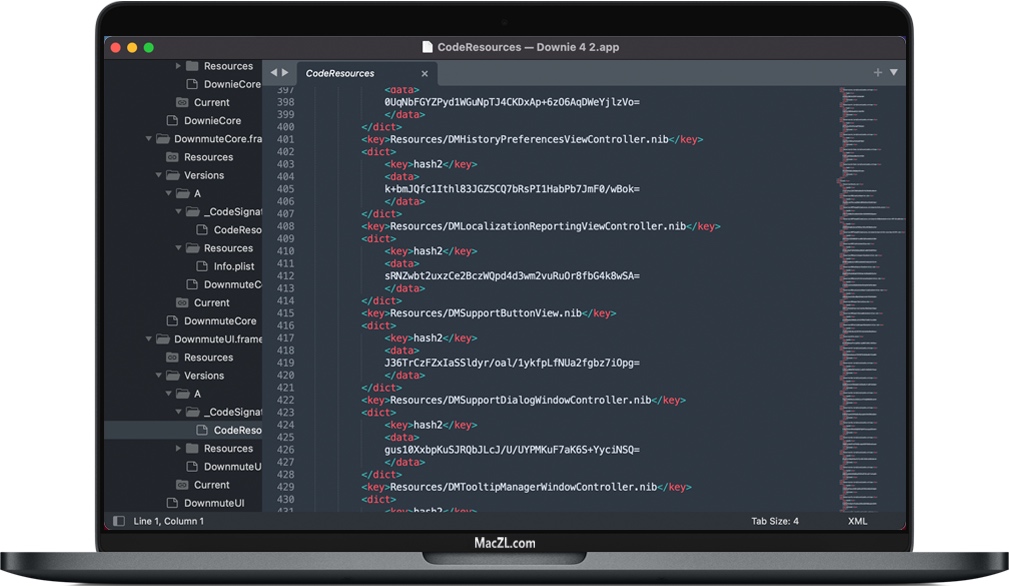Collapse the DownmuteUI.framework disclosure triangle
Viewport: 1009px width, 586px height.
[149, 339]
